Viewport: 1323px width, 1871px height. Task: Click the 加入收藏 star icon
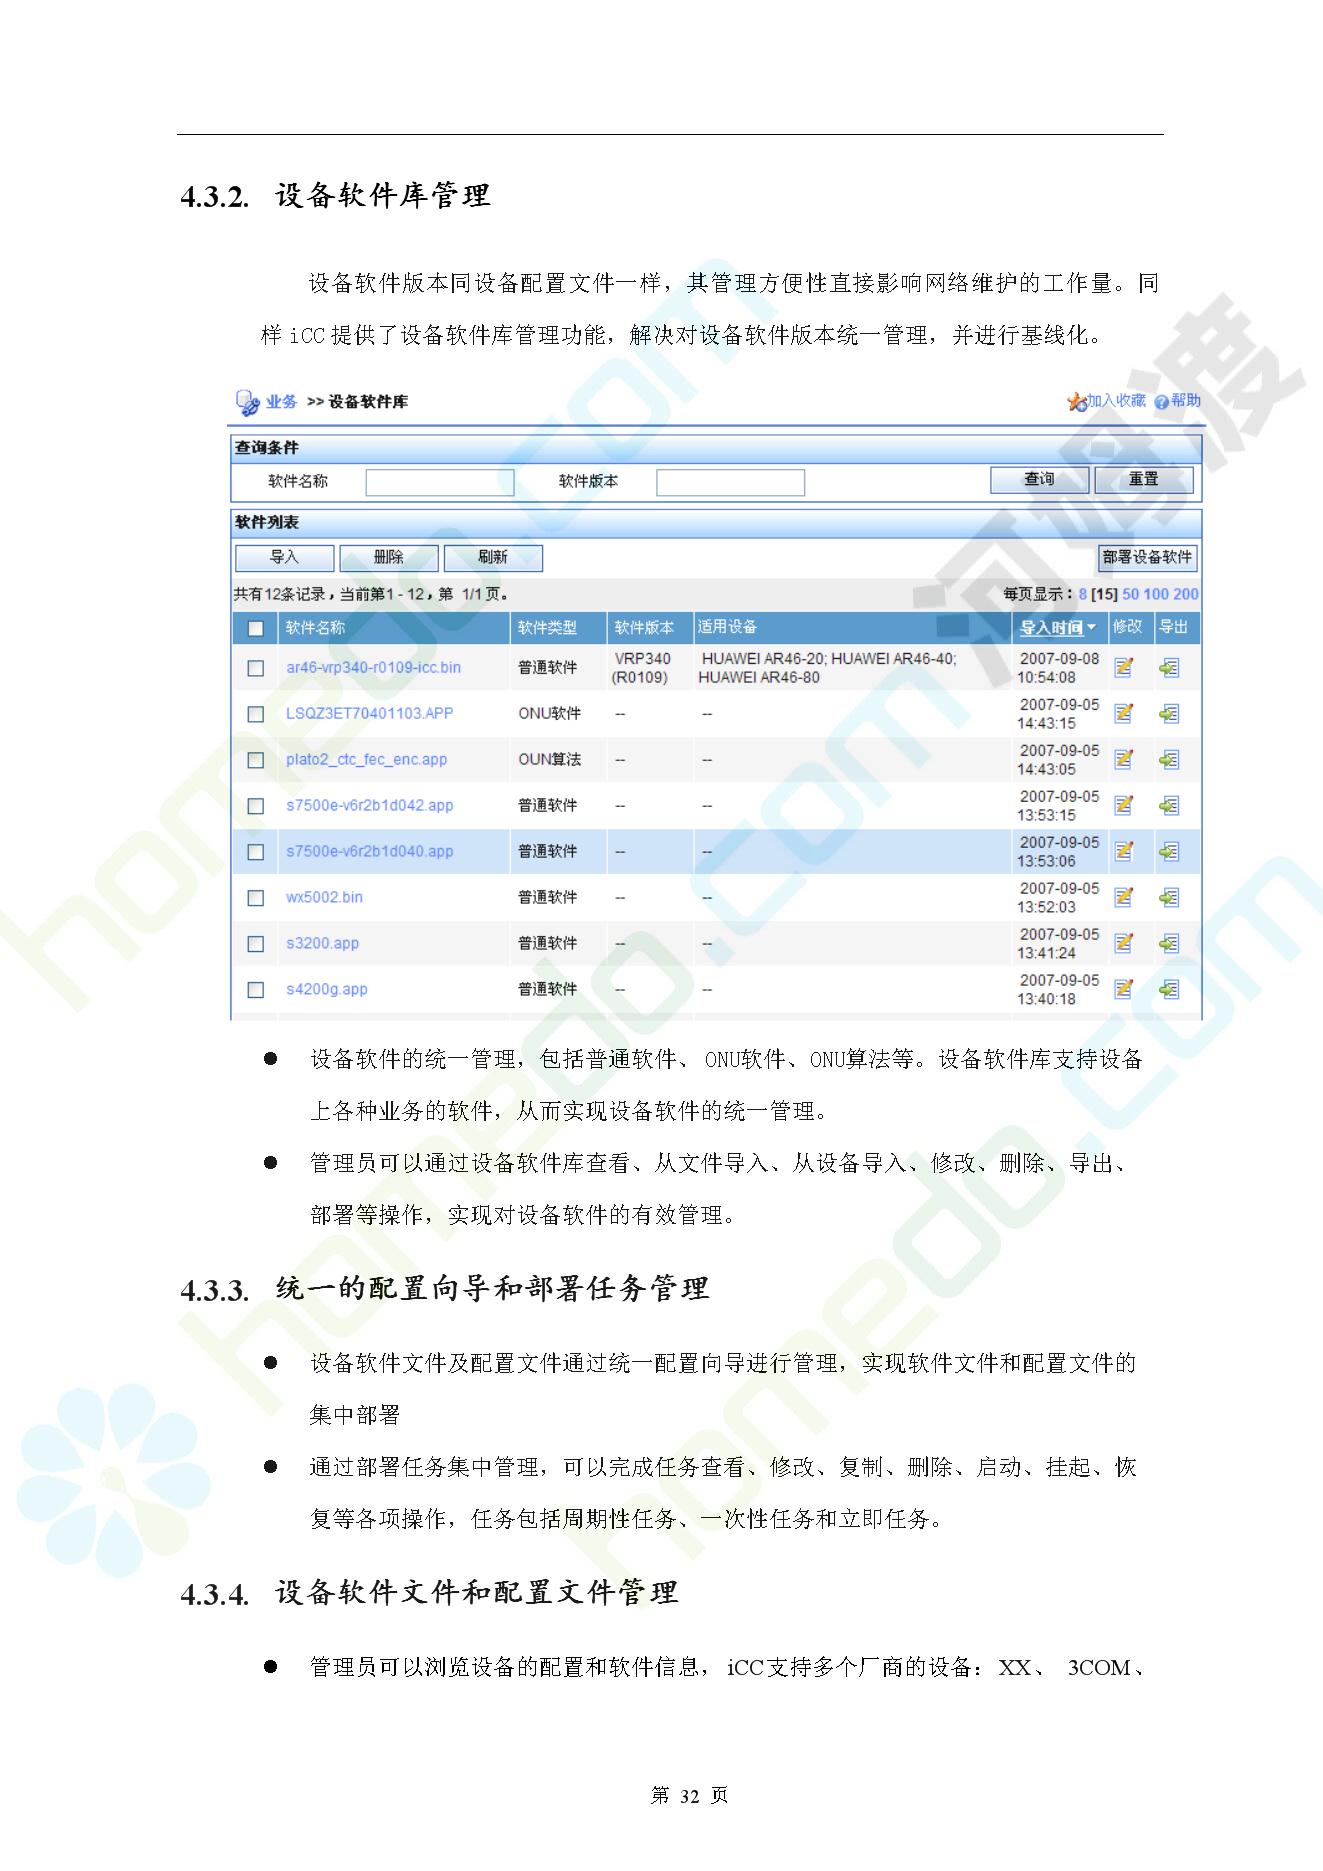pyautogui.click(x=1077, y=402)
